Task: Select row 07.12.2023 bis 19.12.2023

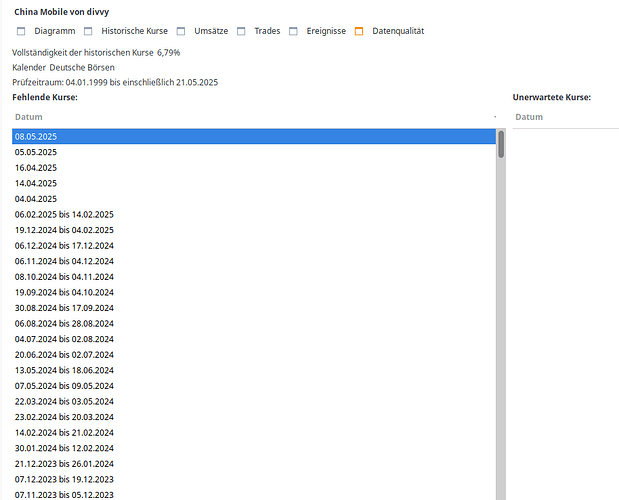Action: tap(254, 479)
